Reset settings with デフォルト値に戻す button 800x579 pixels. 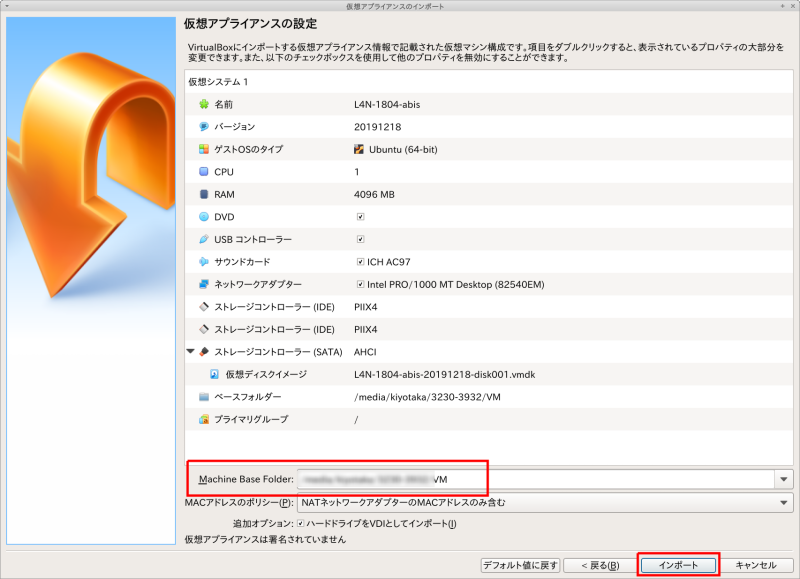point(520,565)
